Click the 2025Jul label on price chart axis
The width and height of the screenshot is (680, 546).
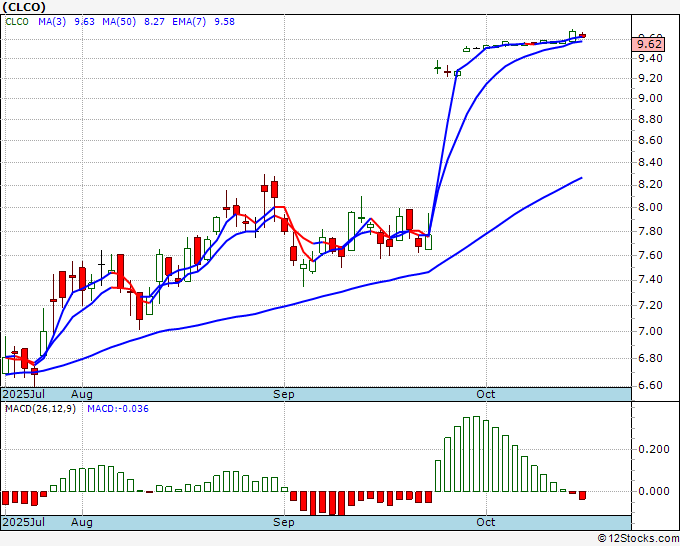[23, 394]
